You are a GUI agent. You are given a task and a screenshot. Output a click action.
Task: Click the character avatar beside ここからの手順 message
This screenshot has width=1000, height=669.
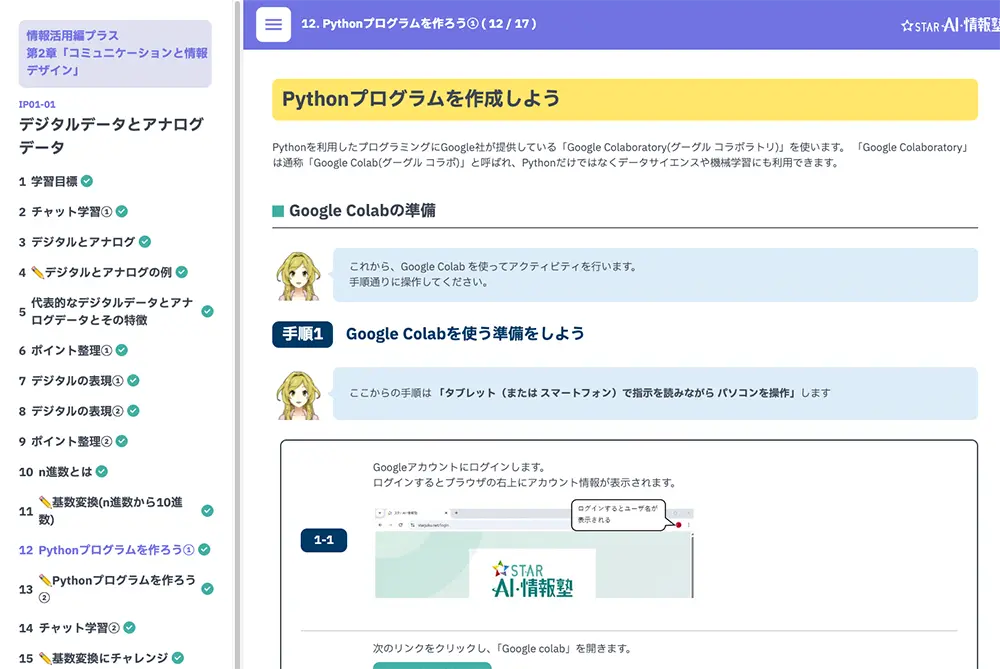tap(298, 395)
